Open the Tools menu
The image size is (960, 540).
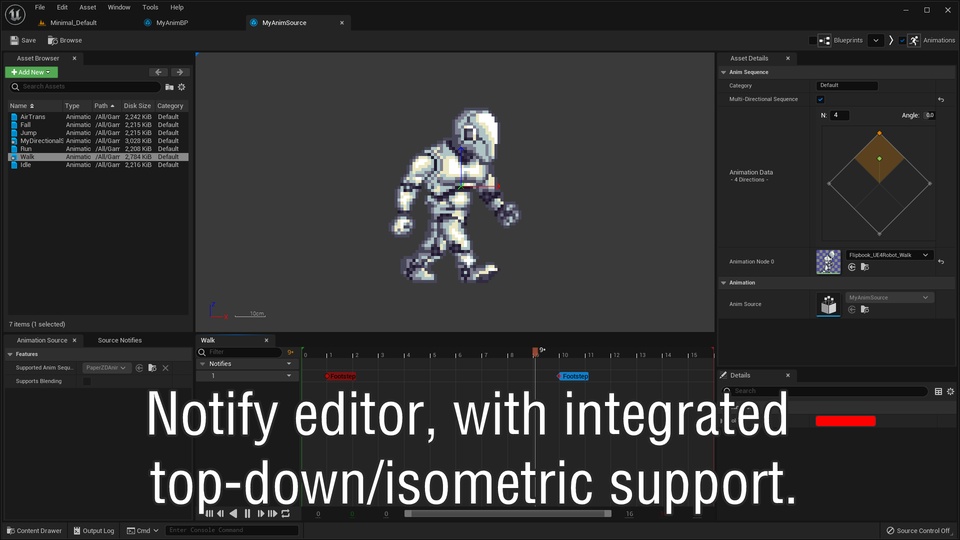tap(150, 7)
